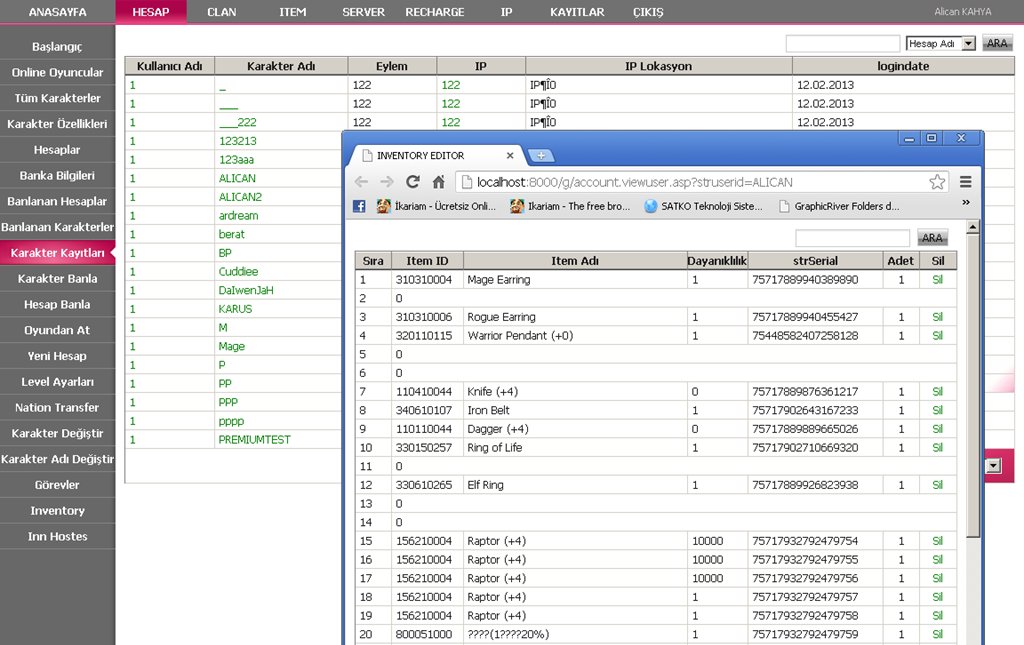Click the browser back arrow icon
The width and height of the screenshot is (1024, 645).
[361, 182]
